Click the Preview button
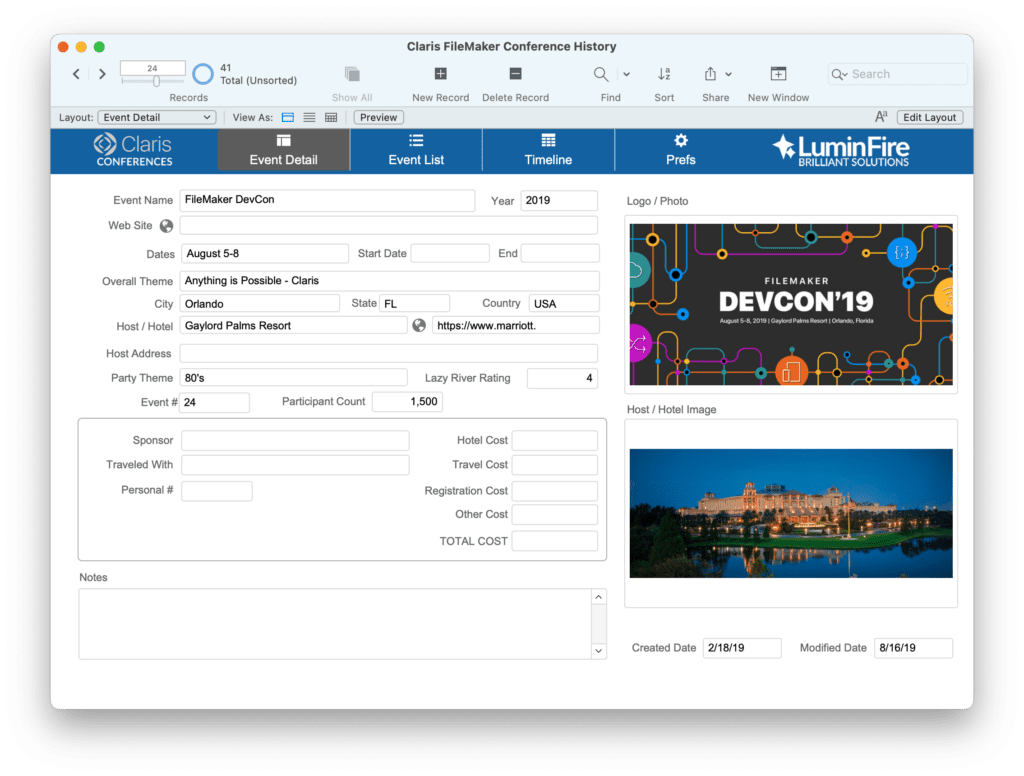The image size is (1024, 776). pyautogui.click(x=378, y=117)
